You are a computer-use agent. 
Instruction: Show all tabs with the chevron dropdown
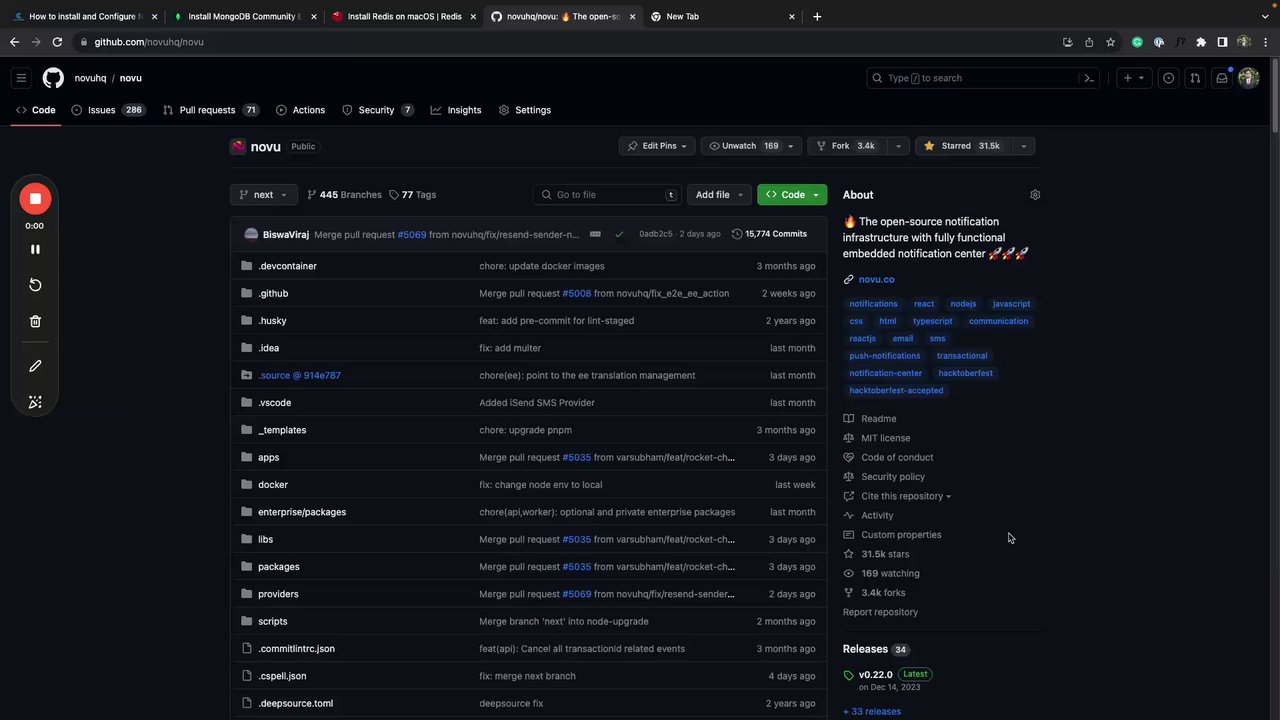(x=1264, y=16)
